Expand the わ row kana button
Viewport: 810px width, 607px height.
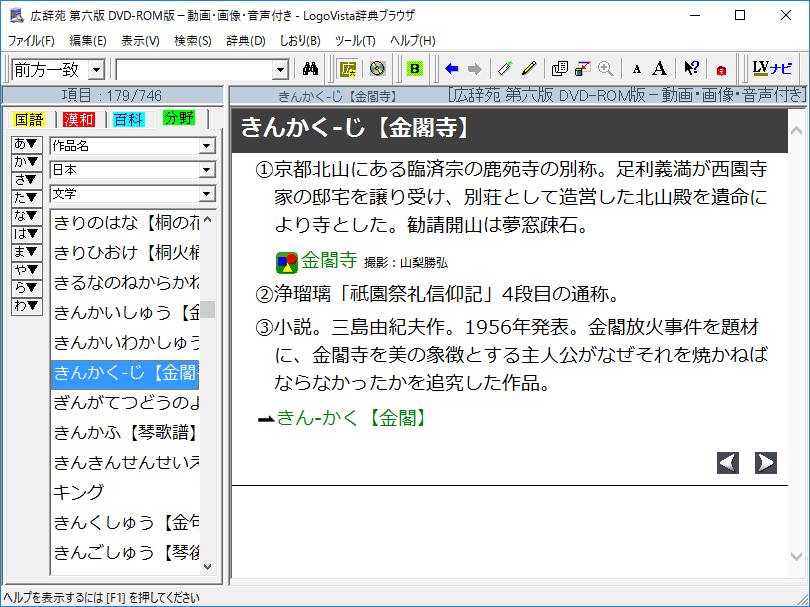tap(27, 306)
